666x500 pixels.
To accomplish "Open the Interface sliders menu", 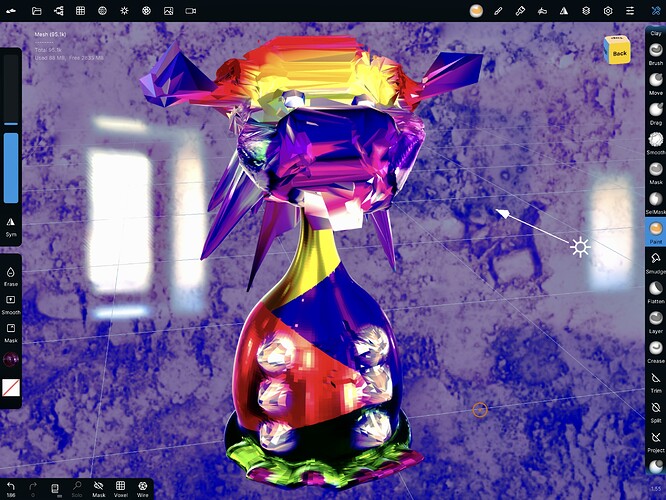I will (x=630, y=11).
